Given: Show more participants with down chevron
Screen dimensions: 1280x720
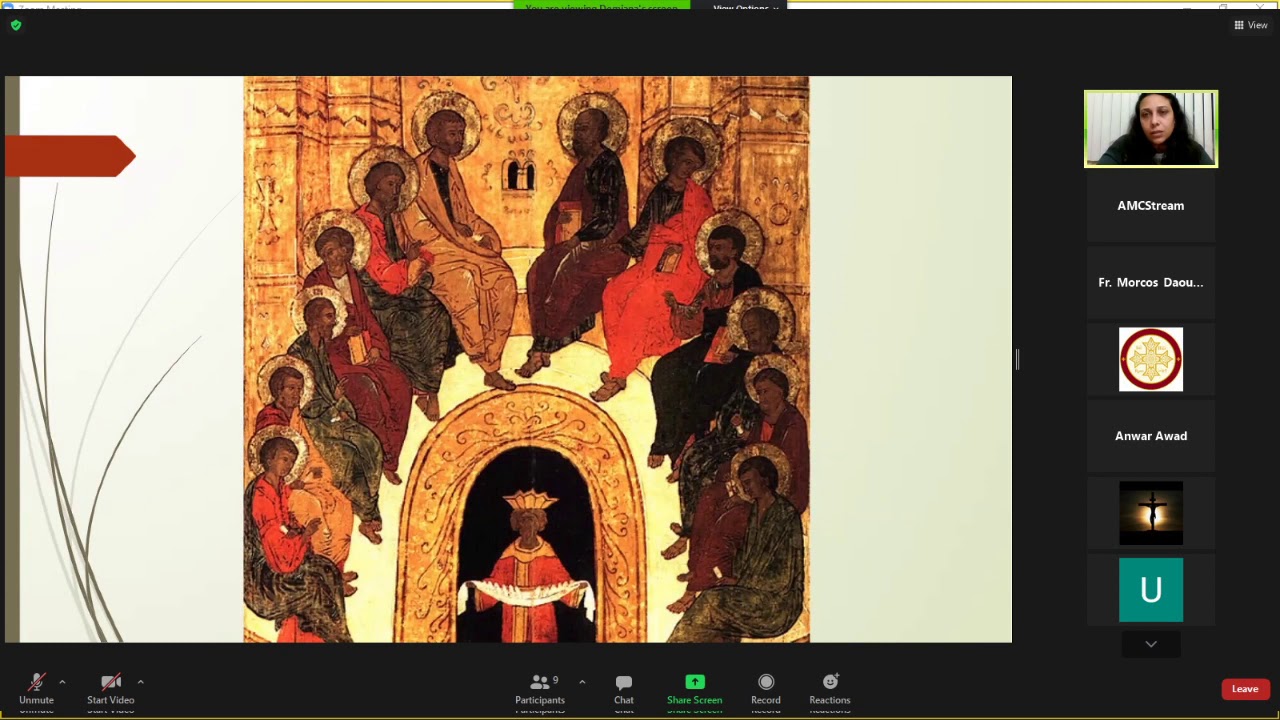Looking at the screenshot, I should click(1151, 644).
